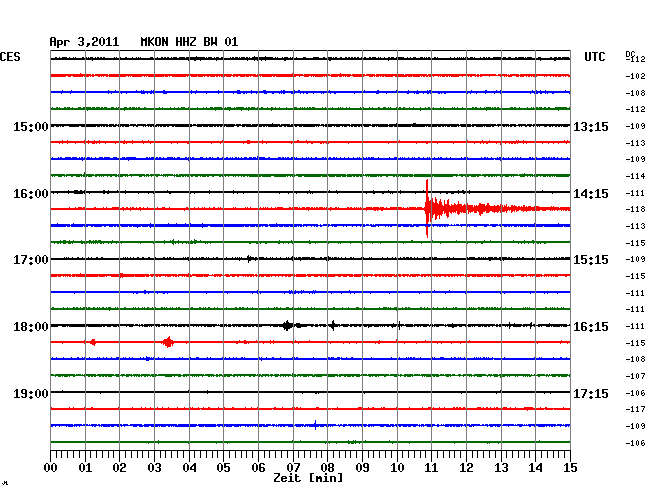This screenshot has width=650, height=494.
Task: Pick minute "00" on the time axis
Action: click(50, 467)
